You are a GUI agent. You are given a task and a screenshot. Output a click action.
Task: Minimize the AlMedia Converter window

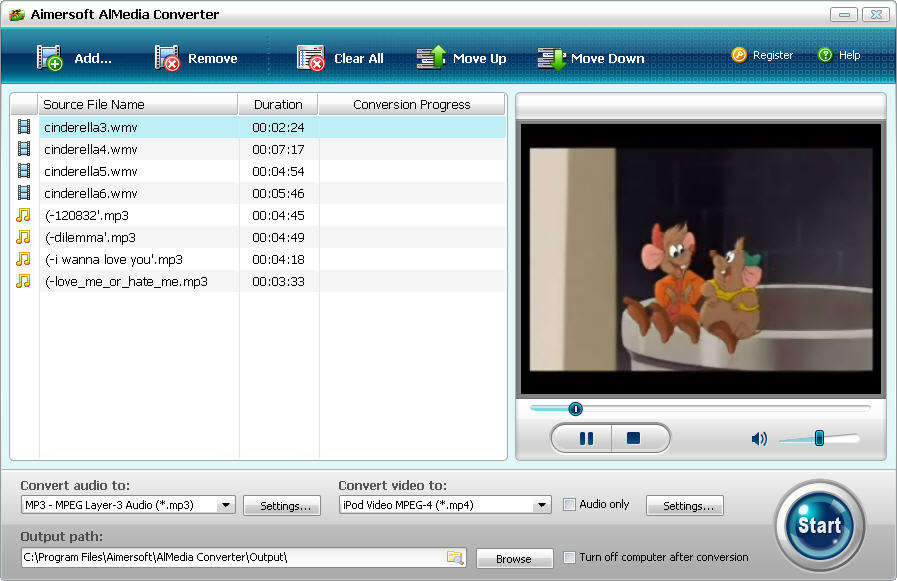pyautogui.click(x=844, y=15)
